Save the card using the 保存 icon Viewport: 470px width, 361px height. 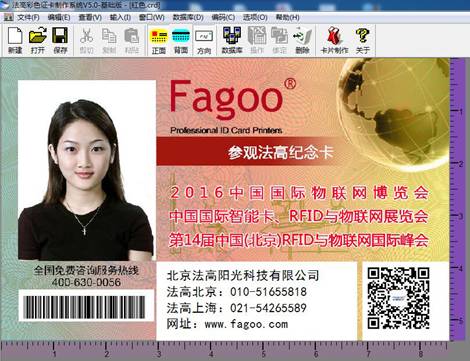tap(60, 40)
